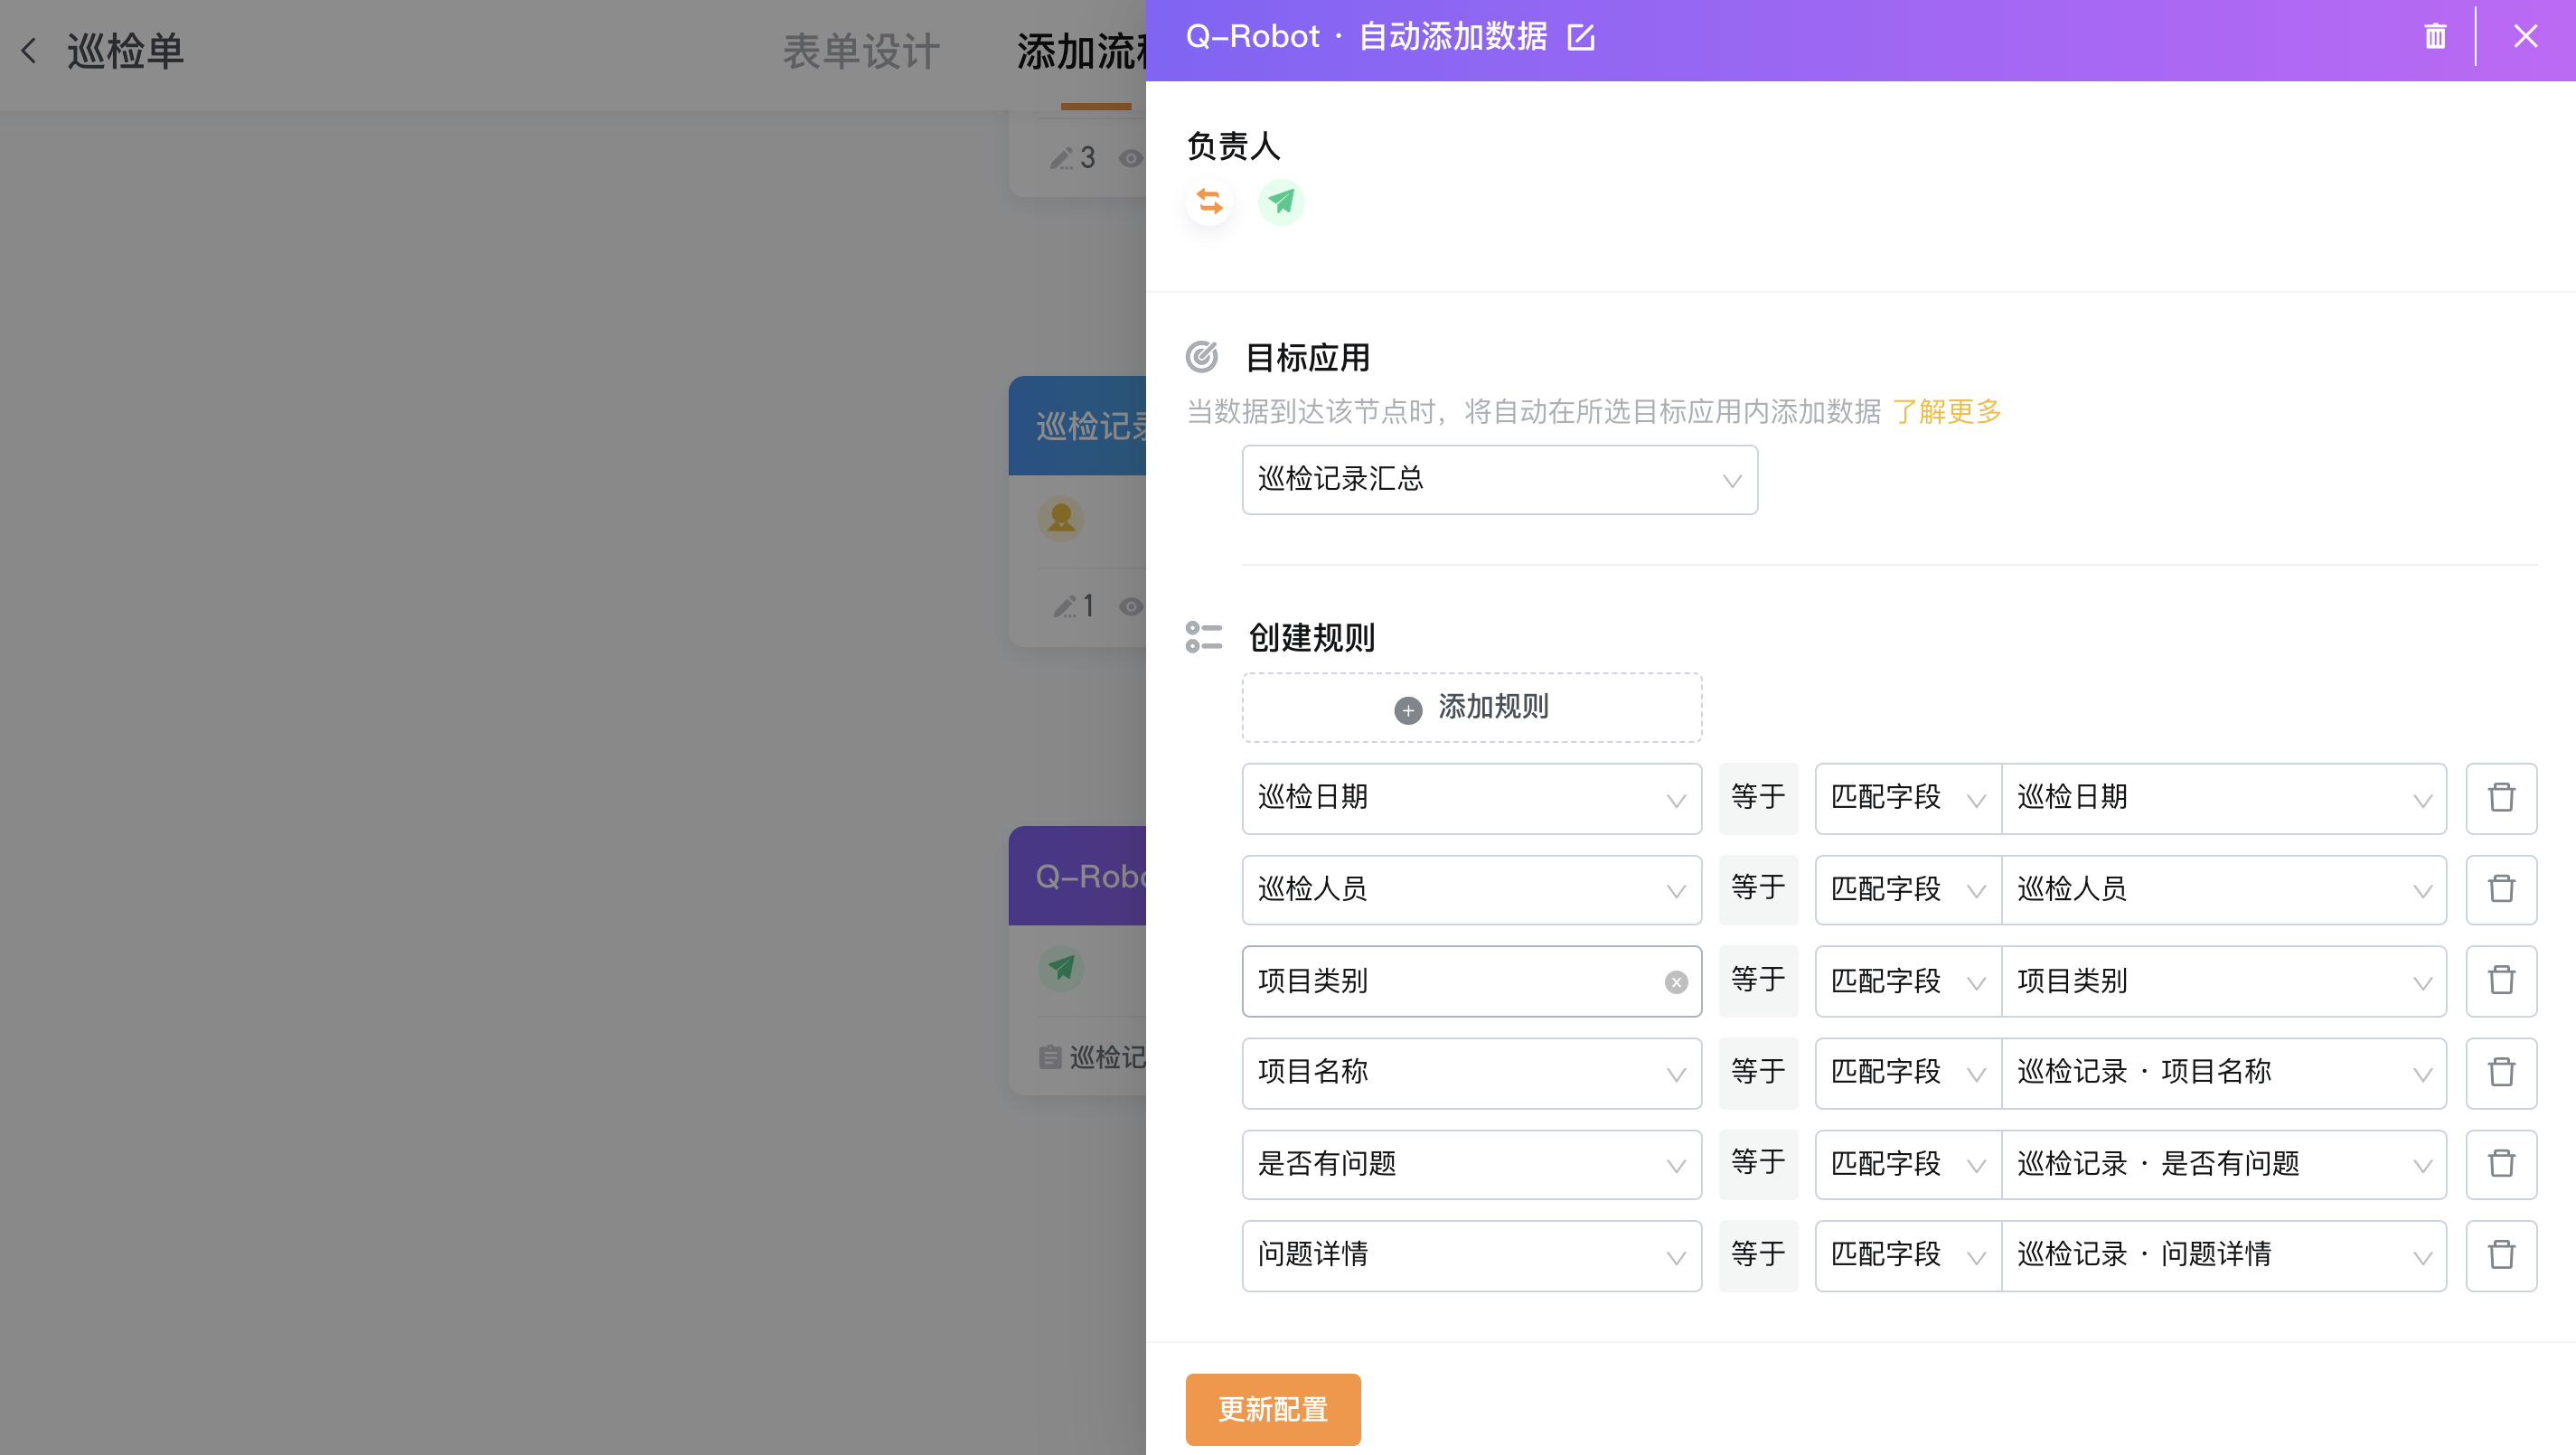
Task: Open the 巡检记录 · 是否有问题 value dropdown
Action: [x=2224, y=1164]
